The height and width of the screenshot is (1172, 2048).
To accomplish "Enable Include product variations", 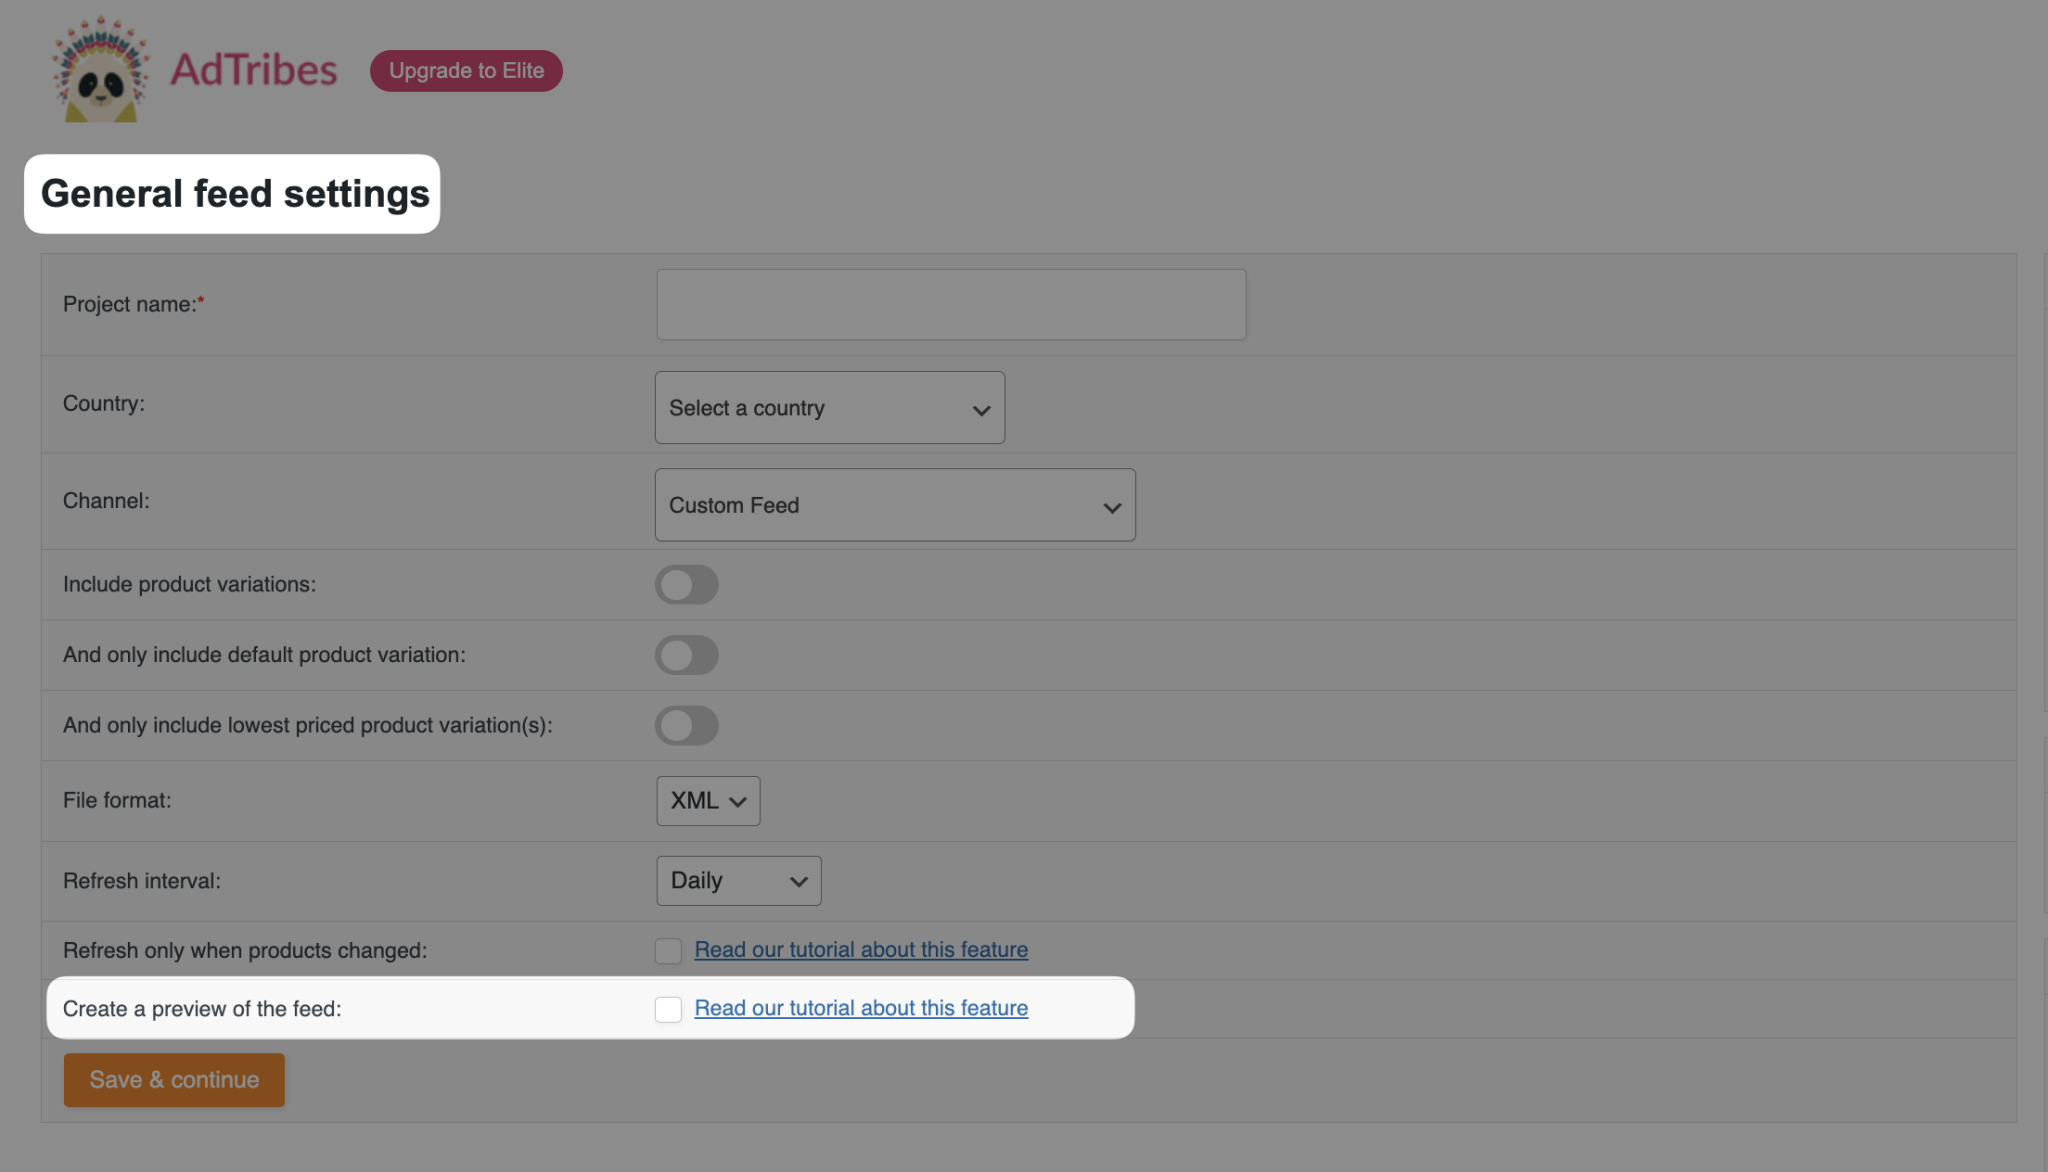I will pyautogui.click(x=687, y=584).
